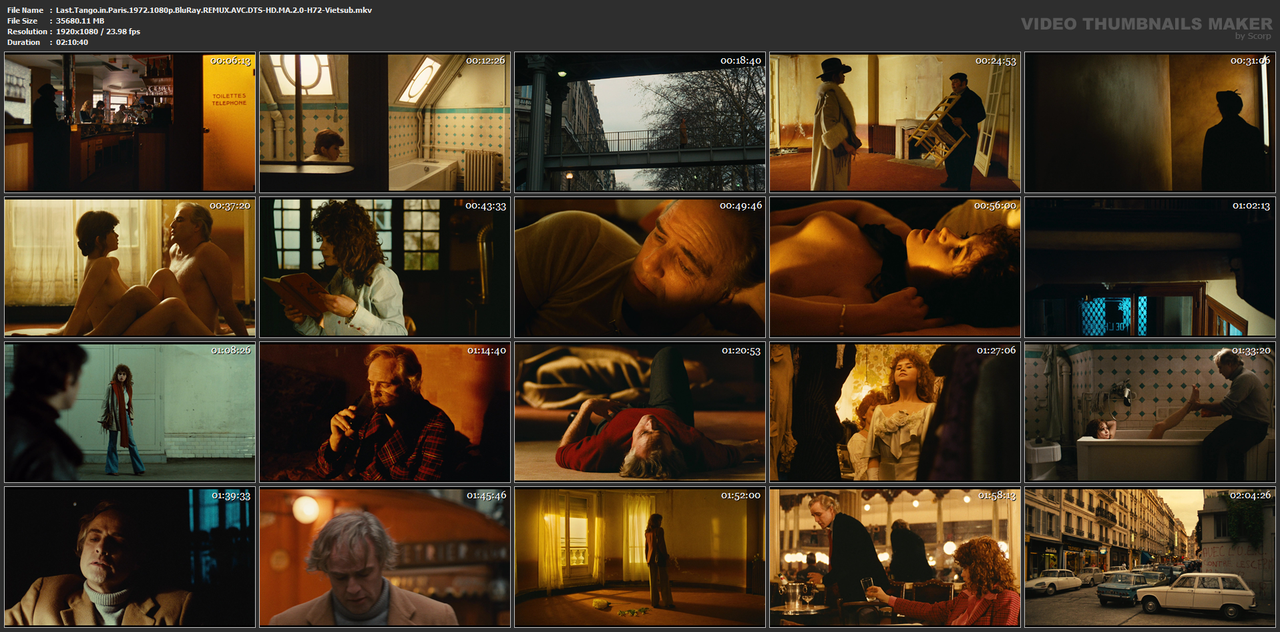Click the elevated bridge thumbnail at 00:18:40

(x=640, y=123)
